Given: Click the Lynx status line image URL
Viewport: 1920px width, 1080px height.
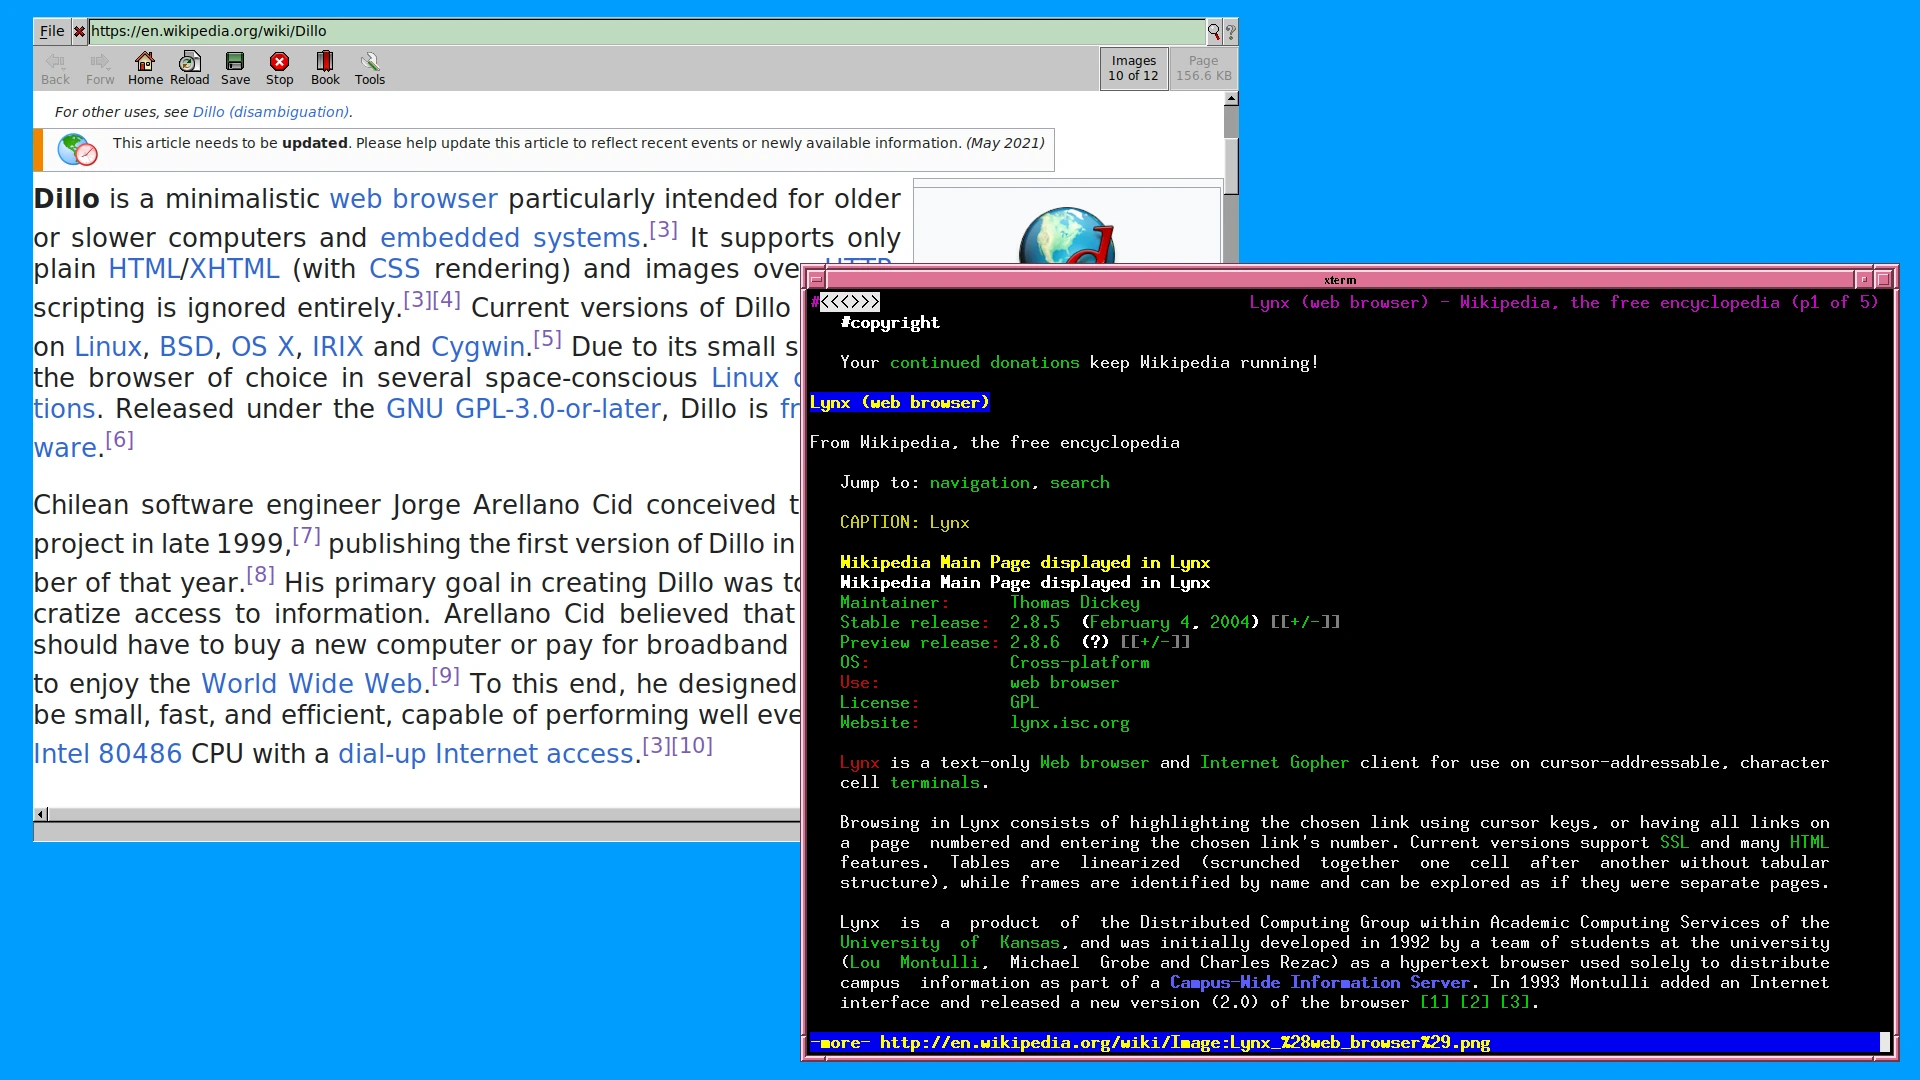Looking at the screenshot, I should coord(1185,1042).
